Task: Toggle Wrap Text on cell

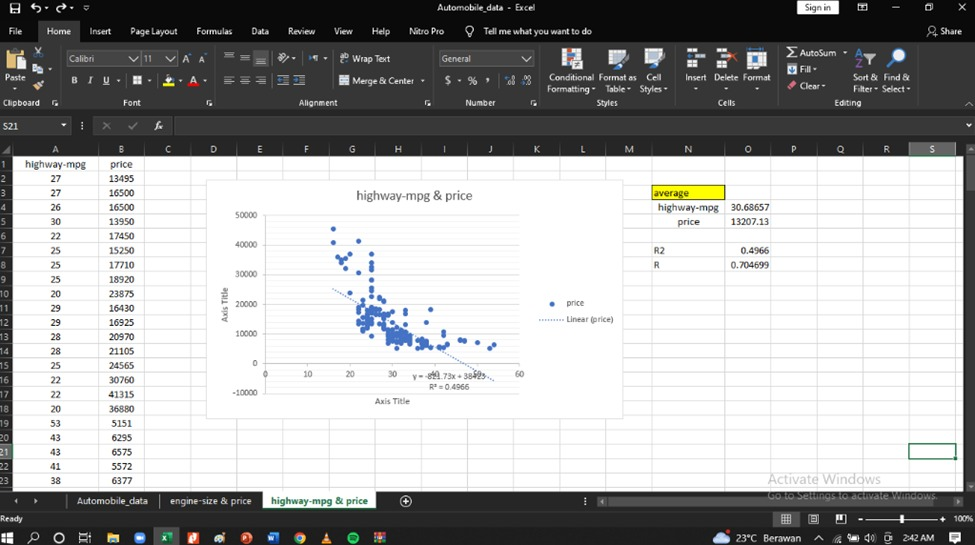Action: coord(365,58)
